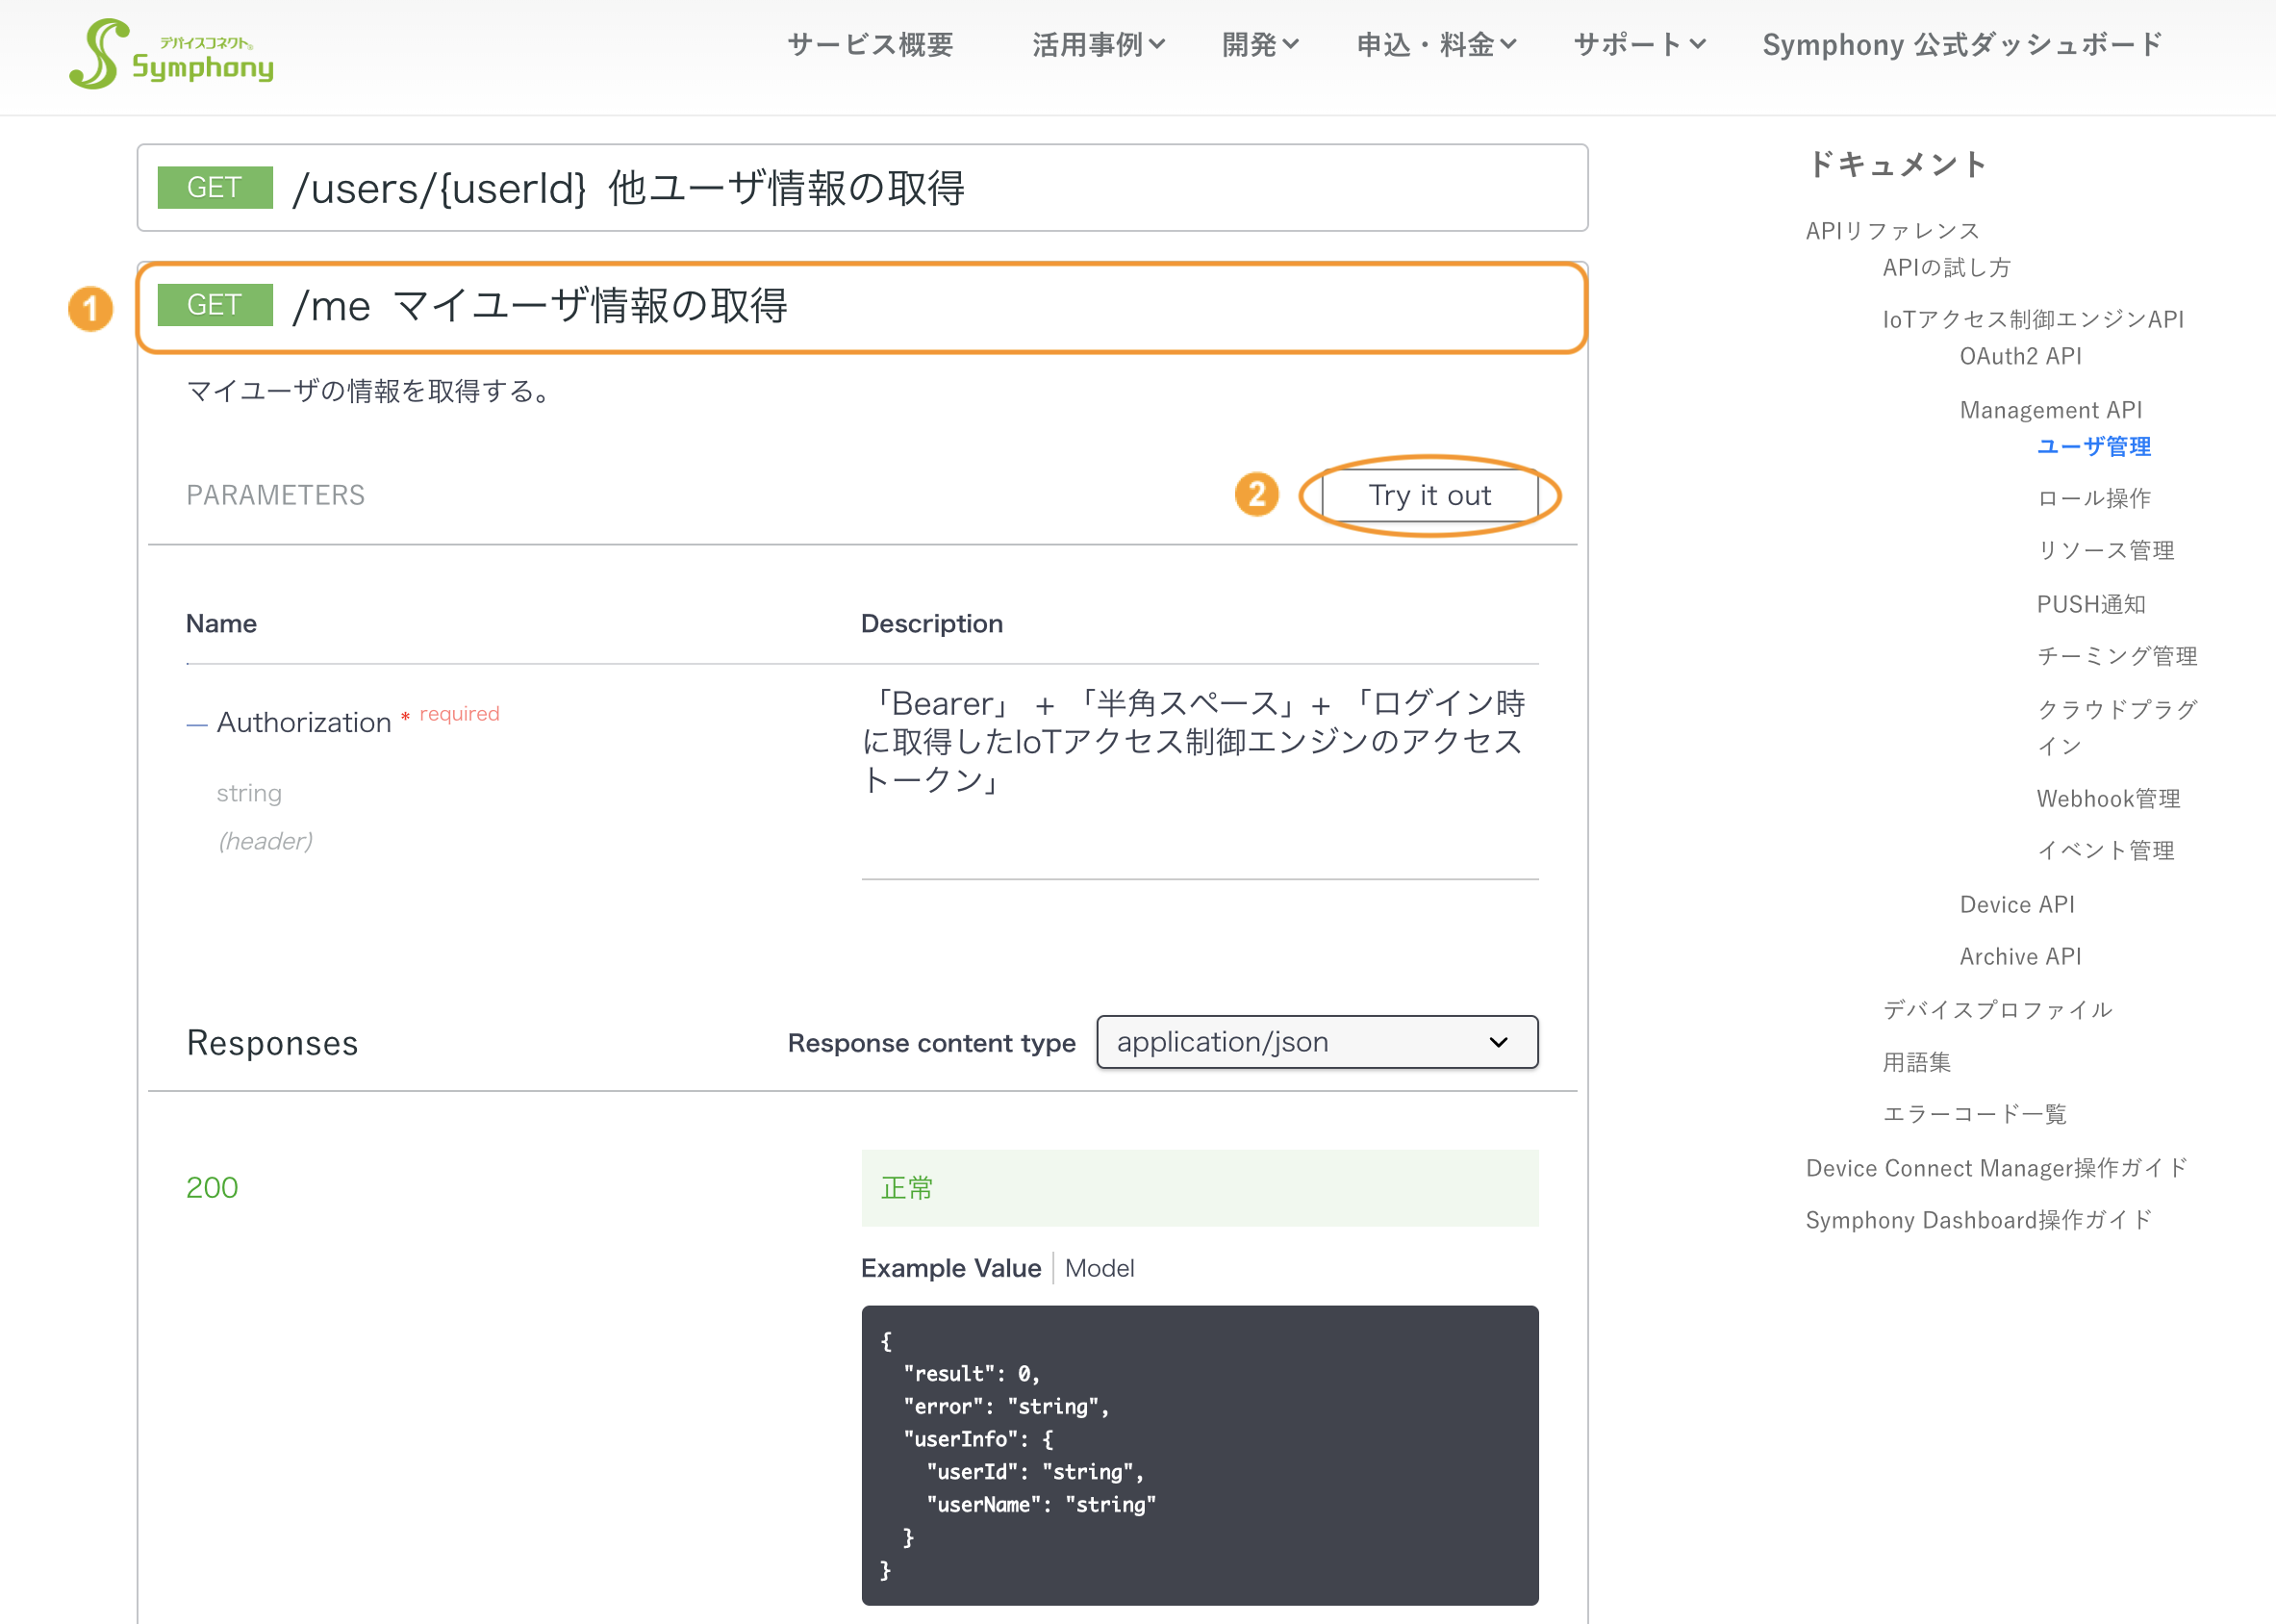Viewport: 2276px width, 1624px height.
Task: Open IoTアクセス制御エンジンAPI sidebar link
Action: [2033, 319]
